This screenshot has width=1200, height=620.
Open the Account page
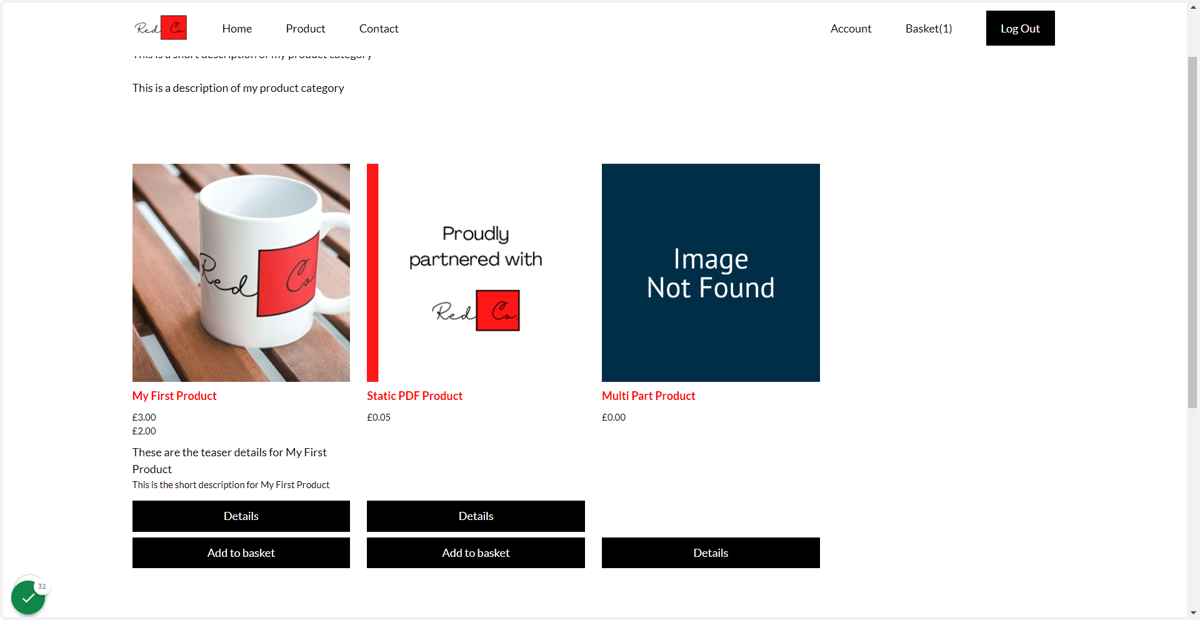coord(851,28)
